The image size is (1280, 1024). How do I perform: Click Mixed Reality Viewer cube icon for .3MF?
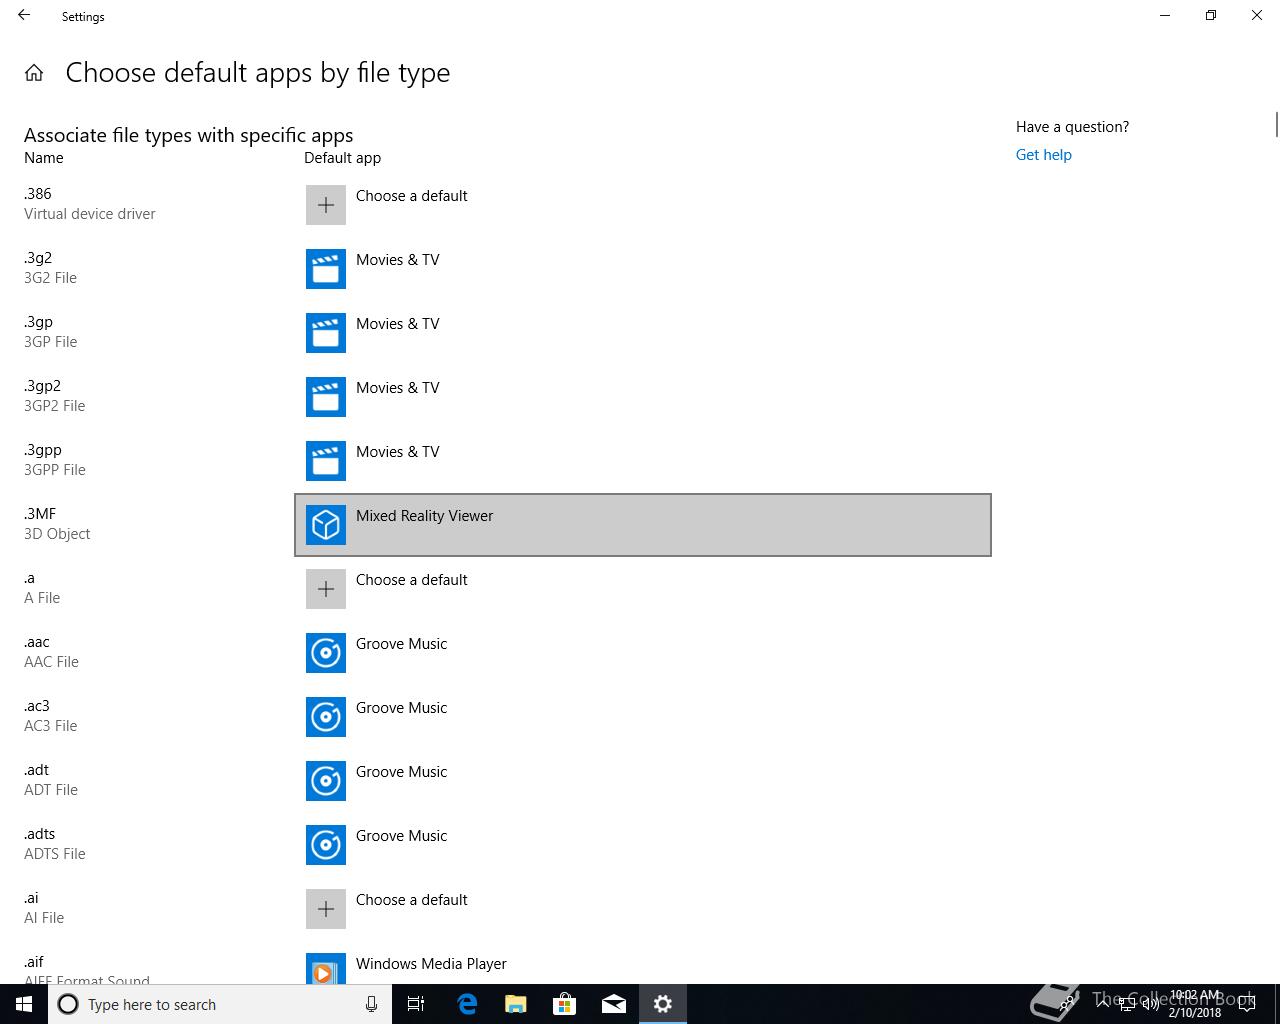pyautogui.click(x=326, y=525)
